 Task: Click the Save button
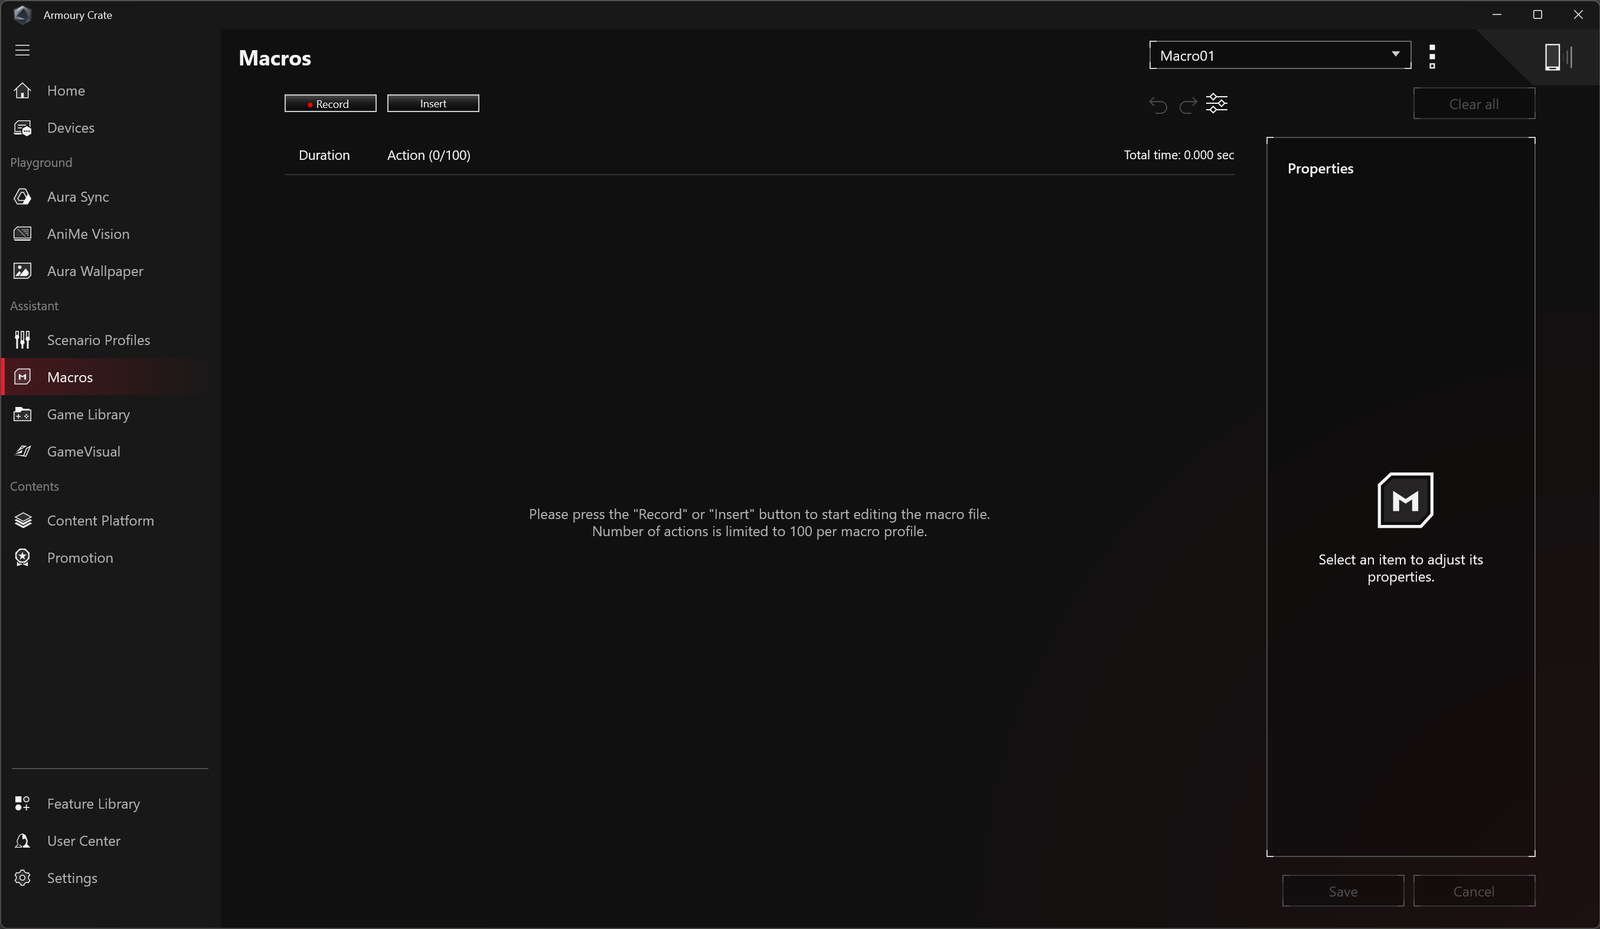point(1343,891)
